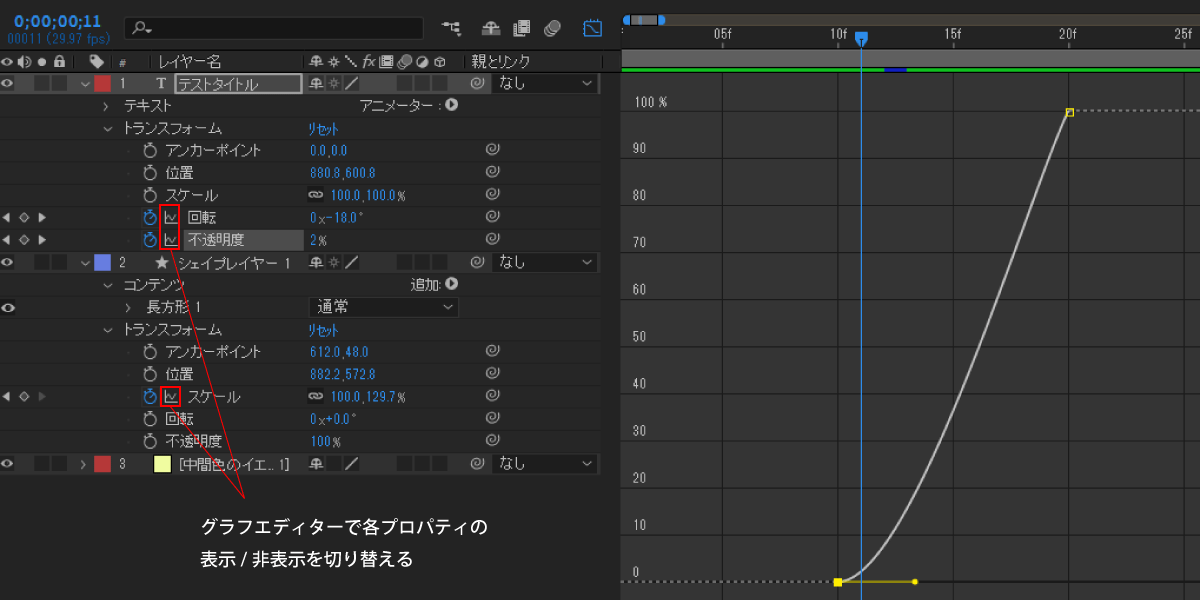Screen dimensions: 1200x600
Task: Click graph icon beside シェイプレイヤー 1 スケール
Action: [x=170, y=397]
